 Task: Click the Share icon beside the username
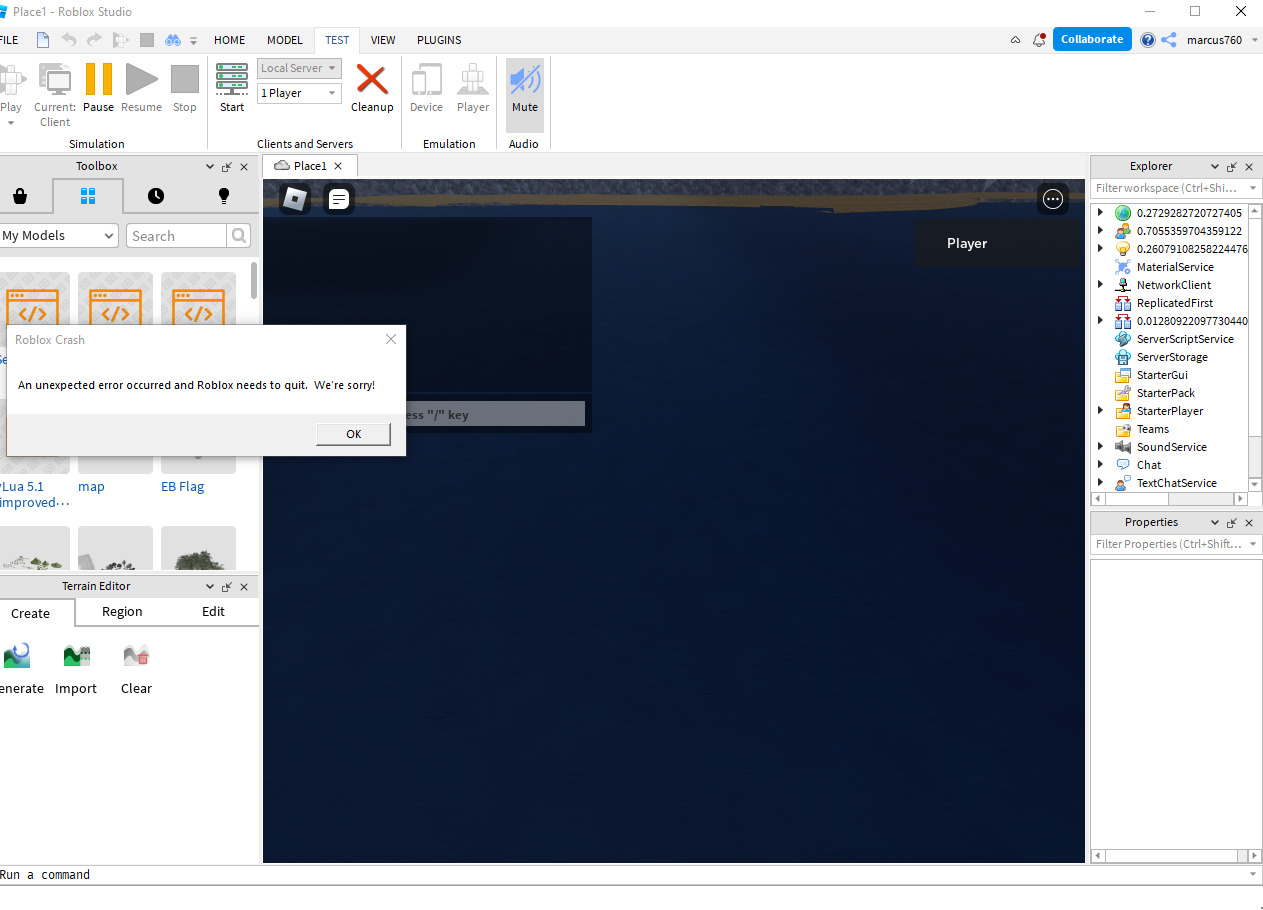(x=1168, y=40)
